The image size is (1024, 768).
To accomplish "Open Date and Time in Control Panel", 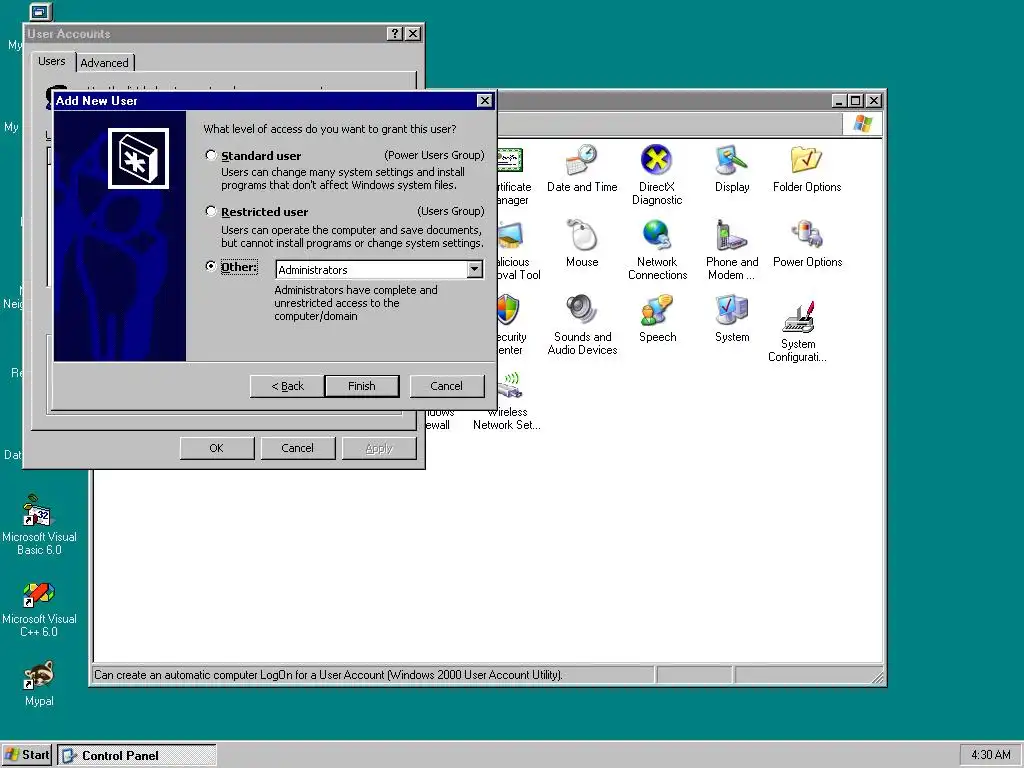I will coord(582,168).
